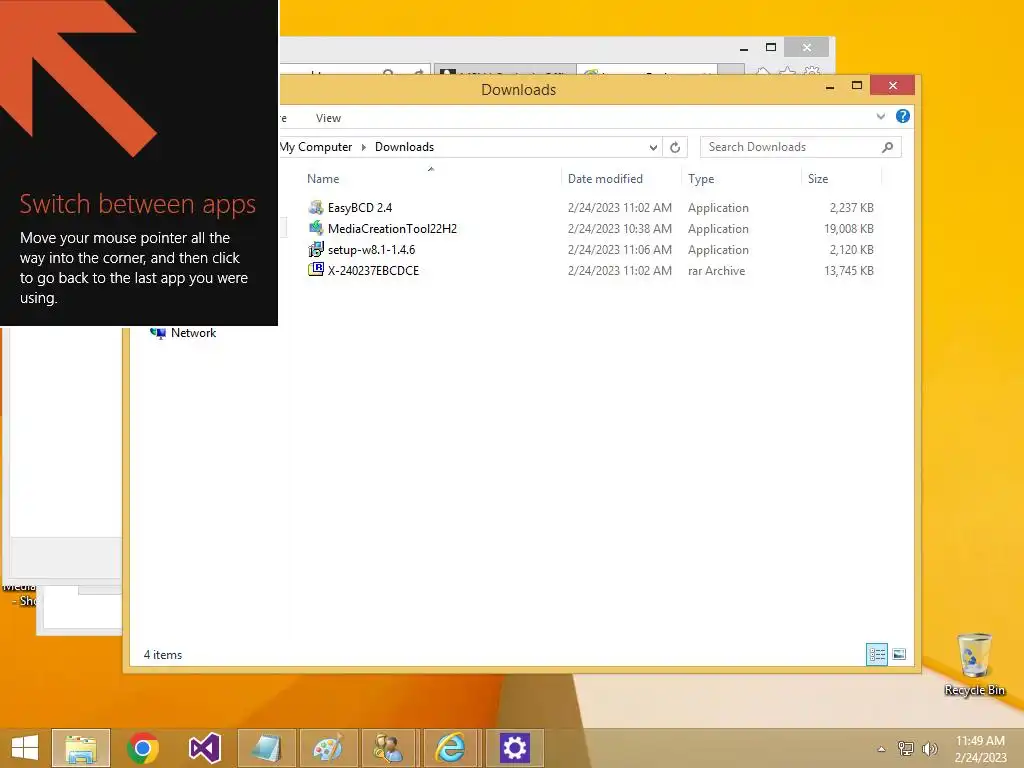Close the Downloads window
This screenshot has width=1024, height=768.
(892, 86)
